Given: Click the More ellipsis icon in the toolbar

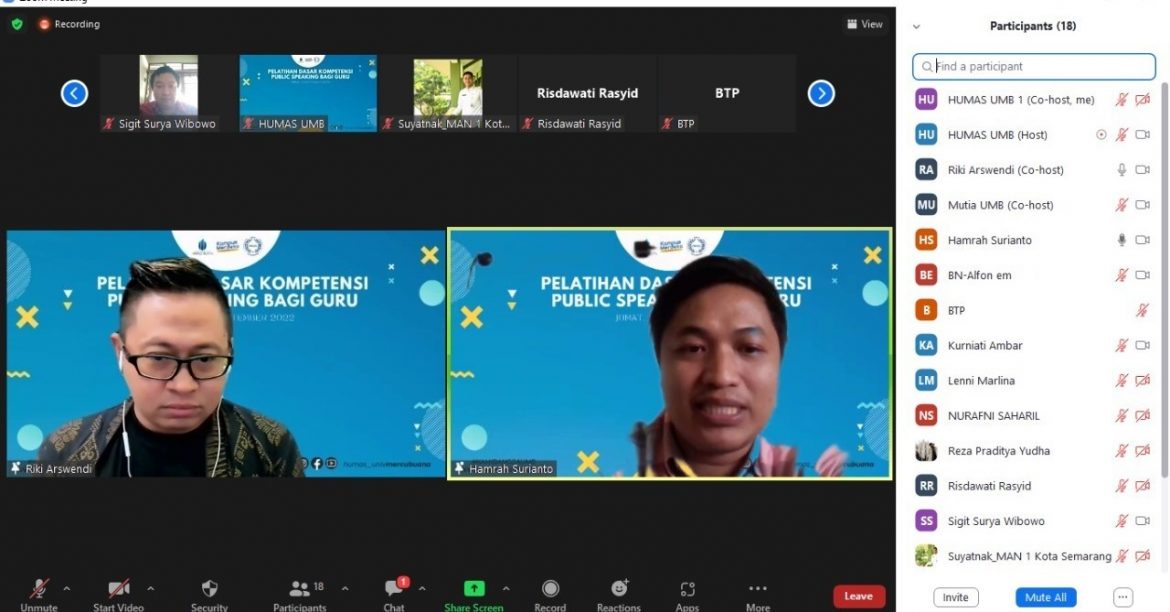Looking at the screenshot, I should point(757,588).
